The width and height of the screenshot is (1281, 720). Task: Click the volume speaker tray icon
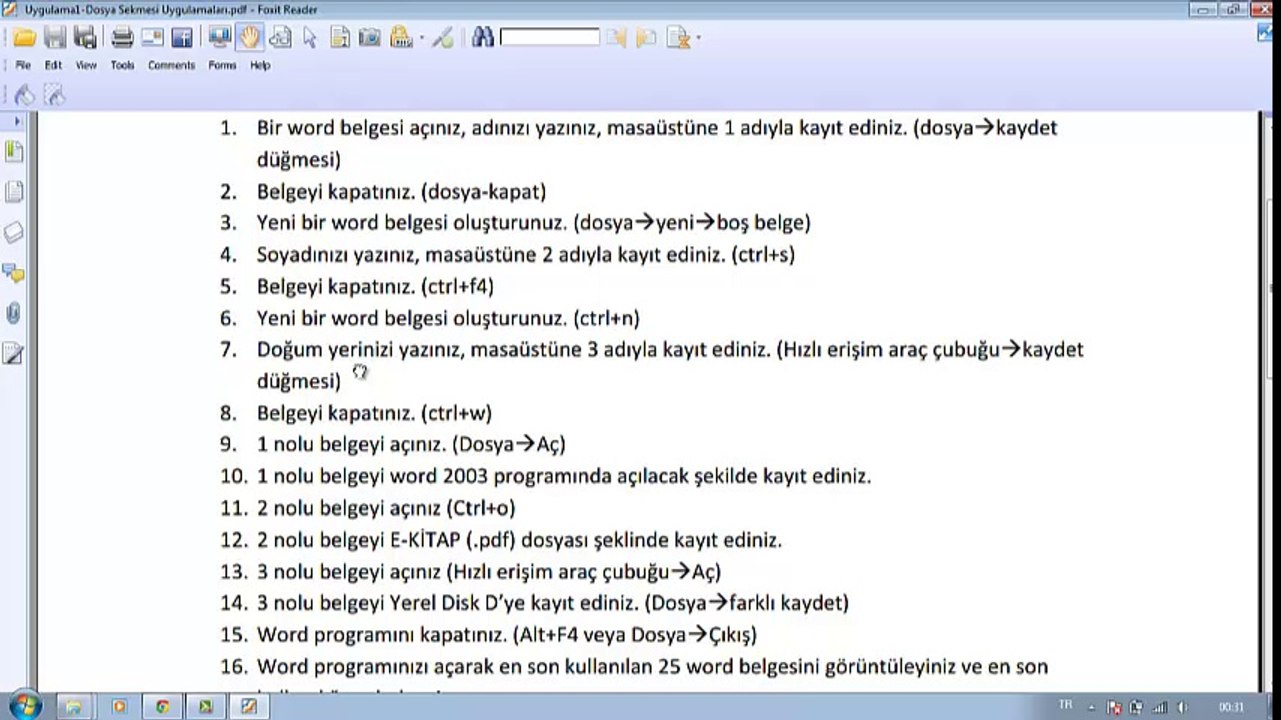(x=1182, y=706)
